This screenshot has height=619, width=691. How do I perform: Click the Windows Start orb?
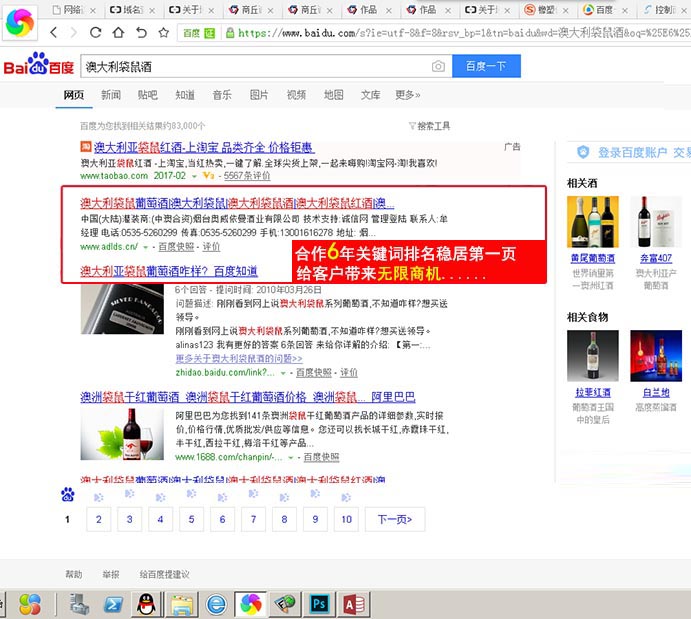(x=30, y=604)
